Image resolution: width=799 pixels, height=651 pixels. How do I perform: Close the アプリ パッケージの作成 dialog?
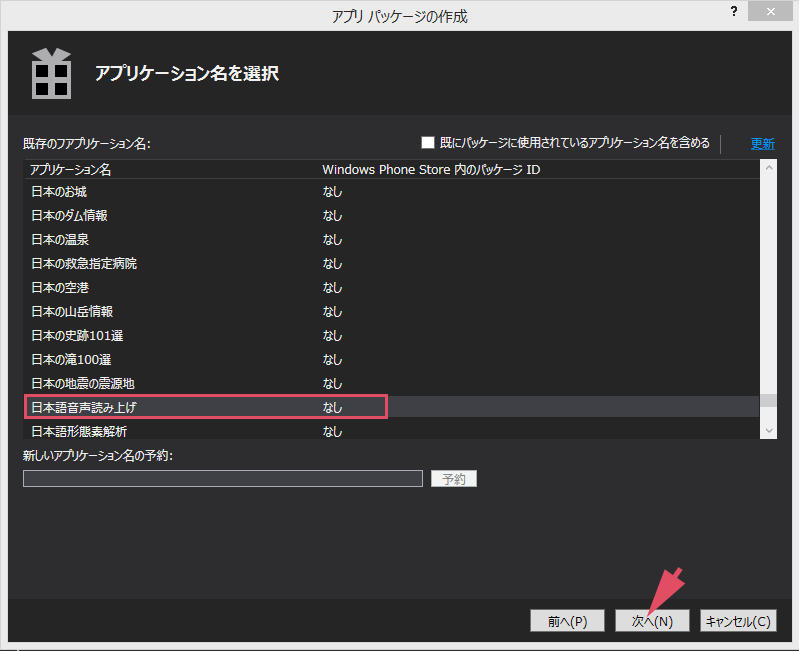770,11
